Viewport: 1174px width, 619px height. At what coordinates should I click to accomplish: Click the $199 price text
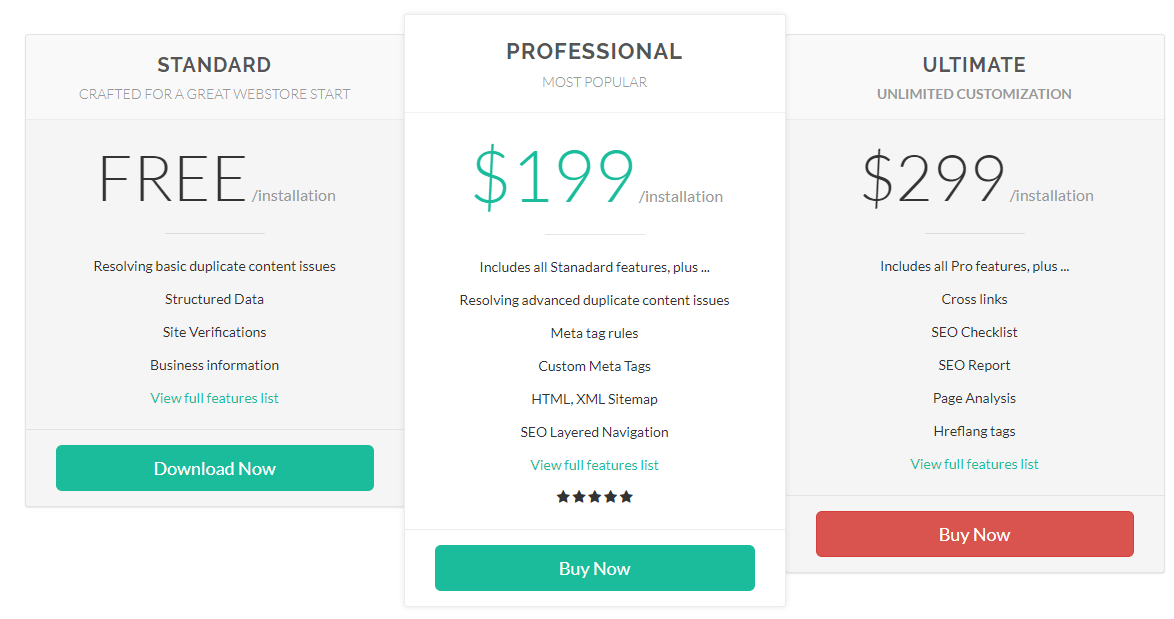coord(554,177)
